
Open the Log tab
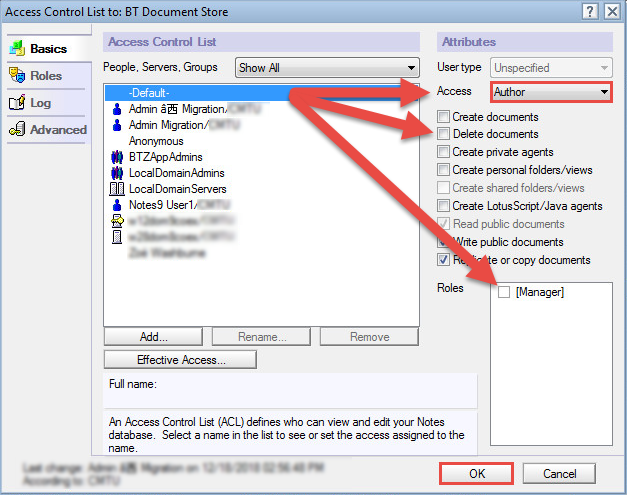(x=46, y=103)
